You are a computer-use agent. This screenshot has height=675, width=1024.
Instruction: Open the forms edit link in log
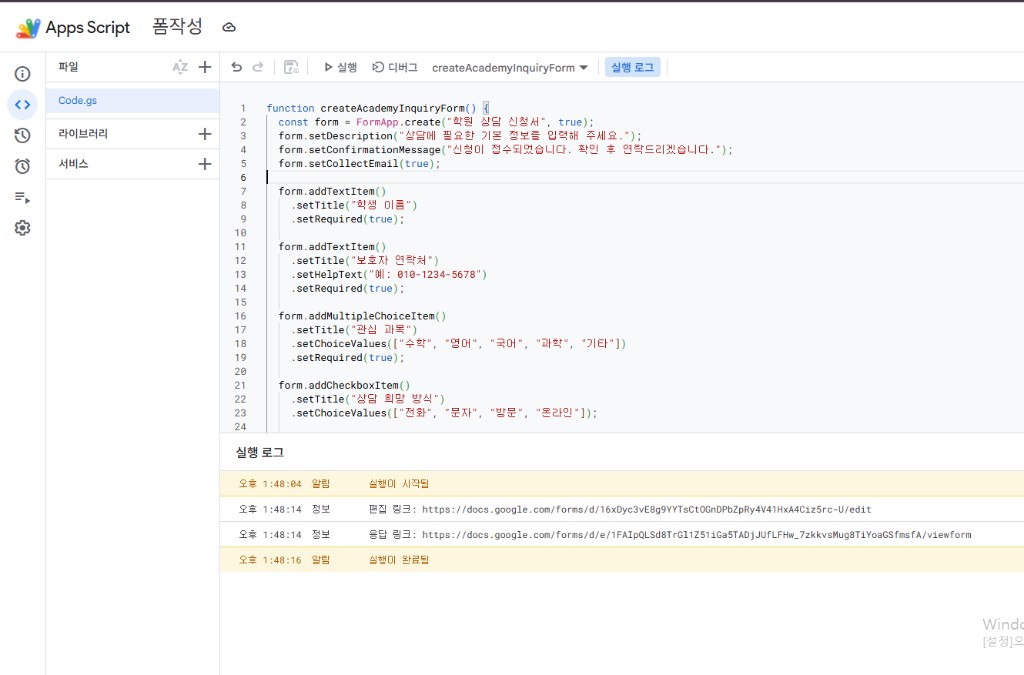tap(647, 509)
